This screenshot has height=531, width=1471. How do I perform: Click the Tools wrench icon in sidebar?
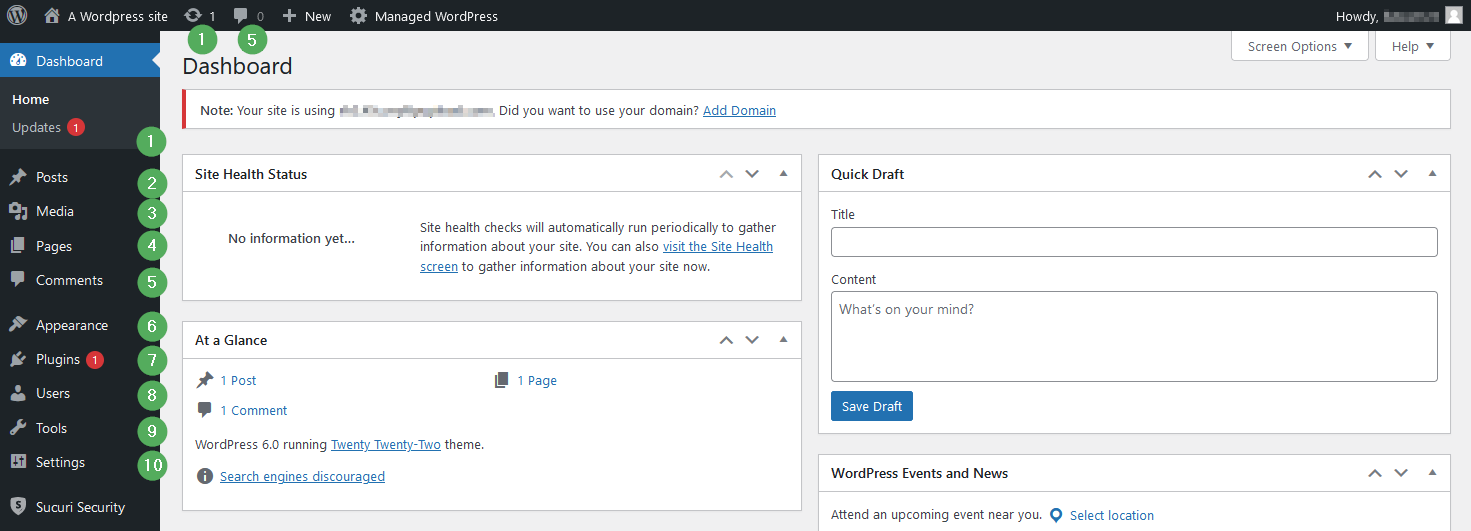pos(18,428)
